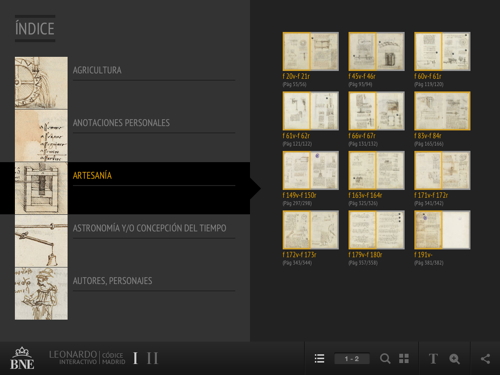The height and width of the screenshot is (375, 500).
Task: Click the f 179v-f 180r caption link
Action: pyautogui.click(x=365, y=255)
